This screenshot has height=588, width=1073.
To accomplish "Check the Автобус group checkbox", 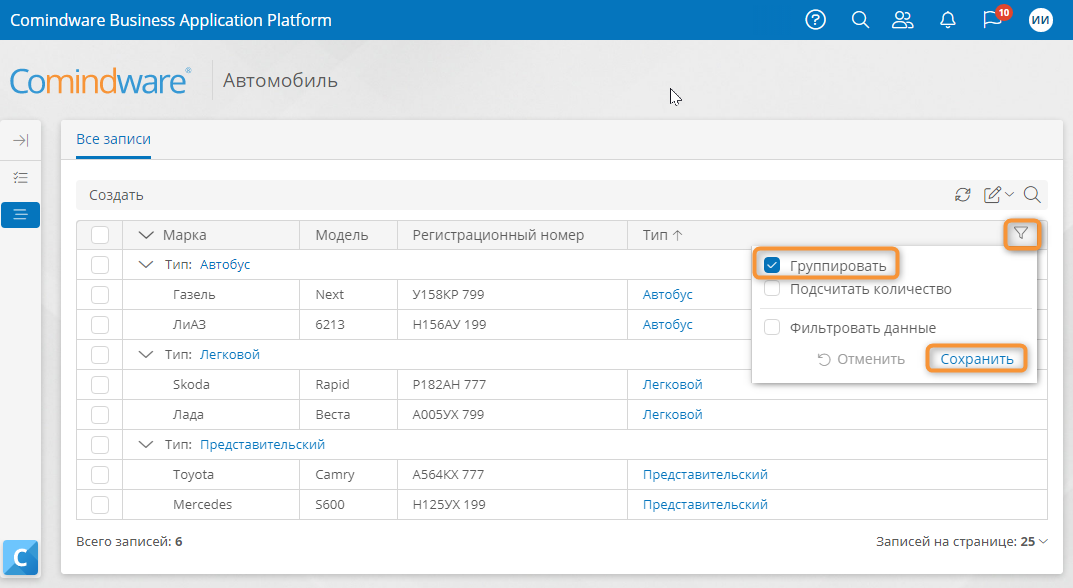I will [x=100, y=265].
